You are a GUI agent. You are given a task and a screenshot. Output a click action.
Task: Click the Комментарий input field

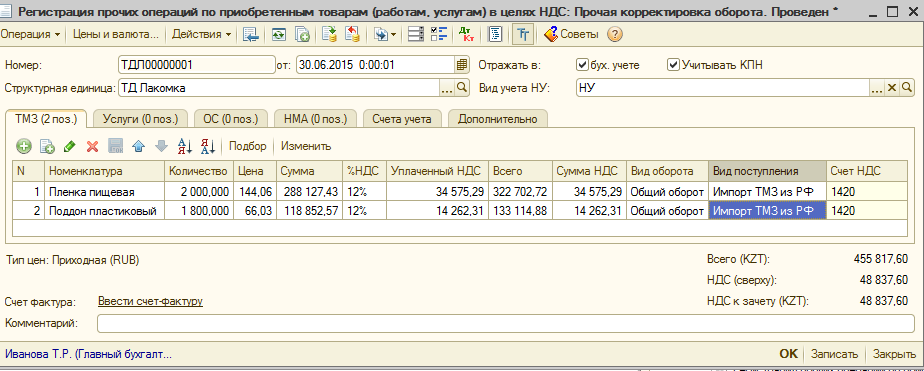click(x=506, y=323)
